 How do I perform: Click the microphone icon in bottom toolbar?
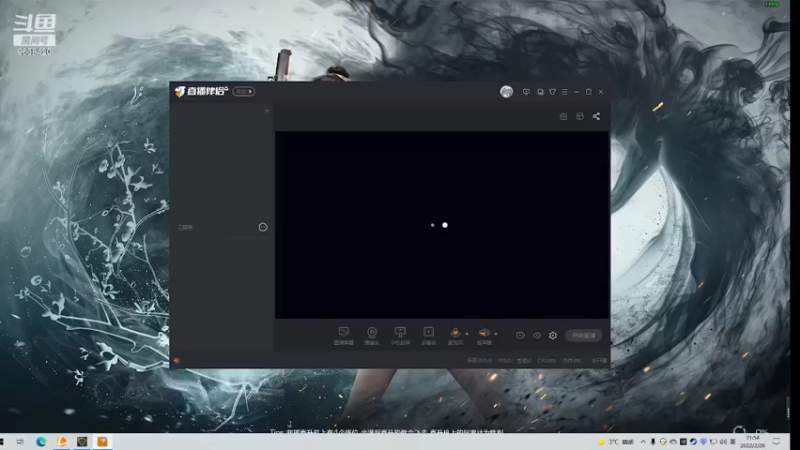pos(455,333)
